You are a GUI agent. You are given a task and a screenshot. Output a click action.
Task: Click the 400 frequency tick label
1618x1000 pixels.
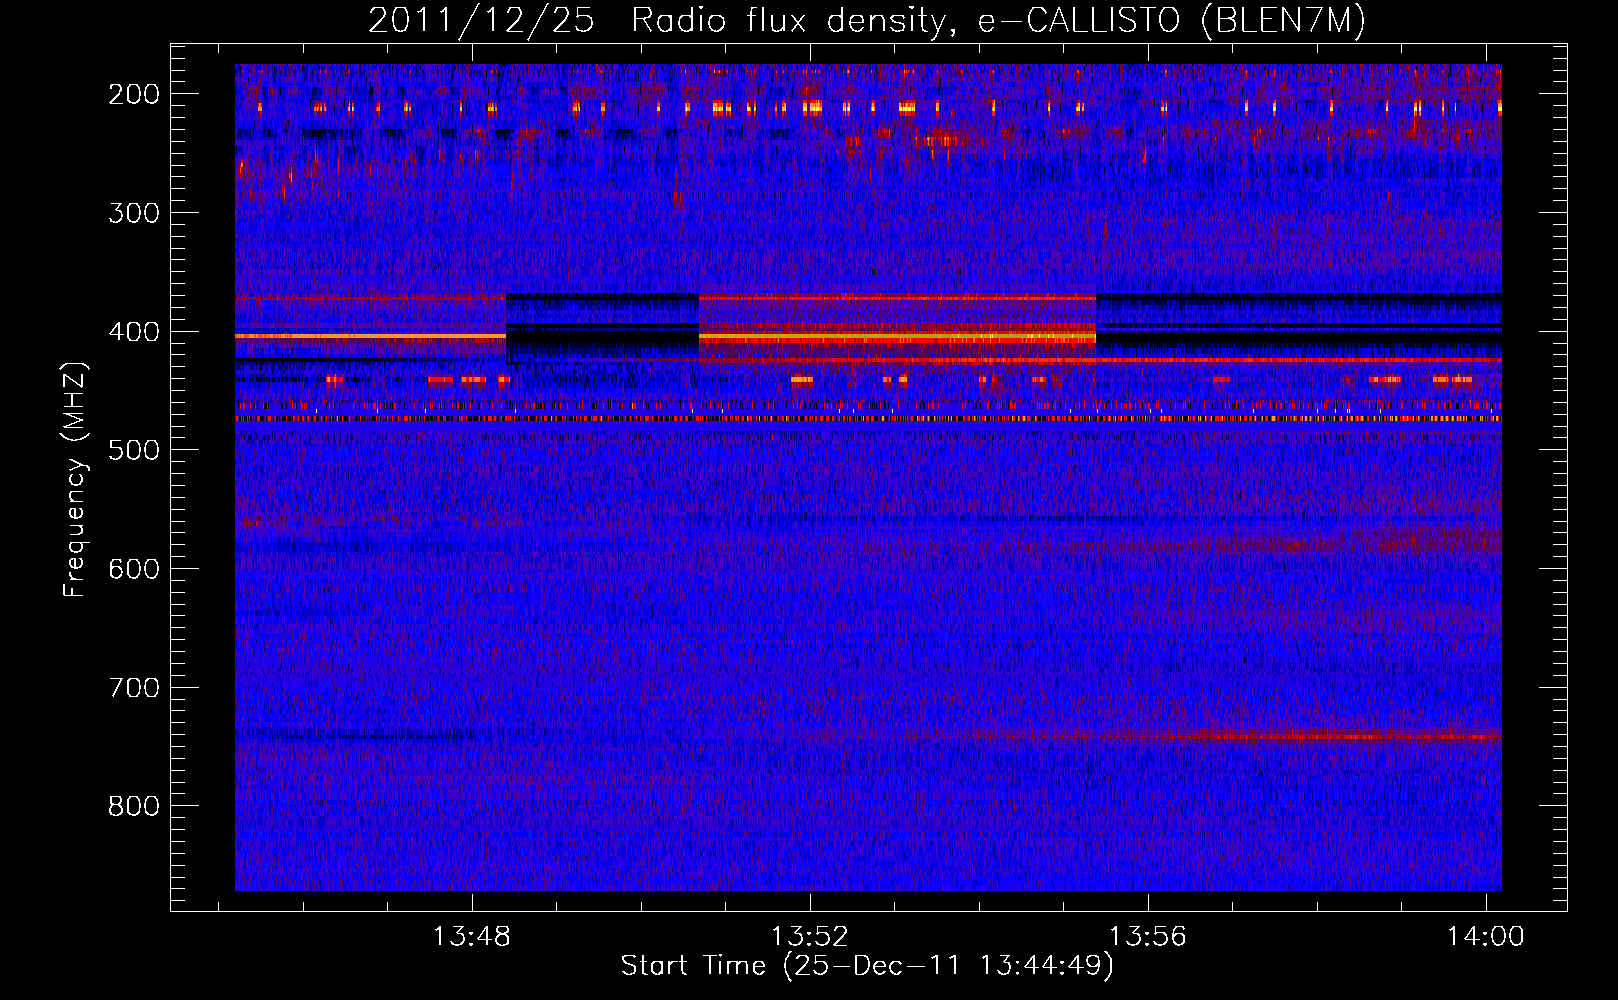pyautogui.click(x=133, y=332)
